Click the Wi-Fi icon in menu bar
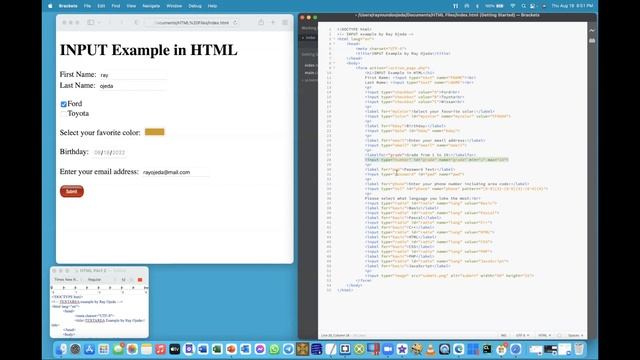The image size is (640, 360). (x=513, y=6)
